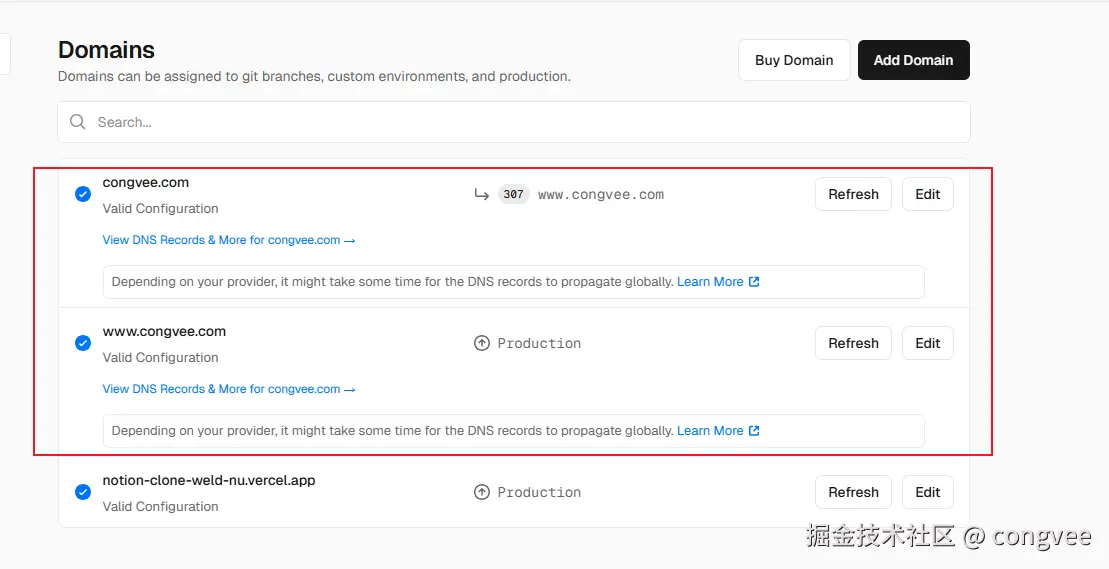Click the checkmark beside notion-clone-weld-nu.vercel.app
Image resolution: width=1109 pixels, height=569 pixels.
[83, 492]
